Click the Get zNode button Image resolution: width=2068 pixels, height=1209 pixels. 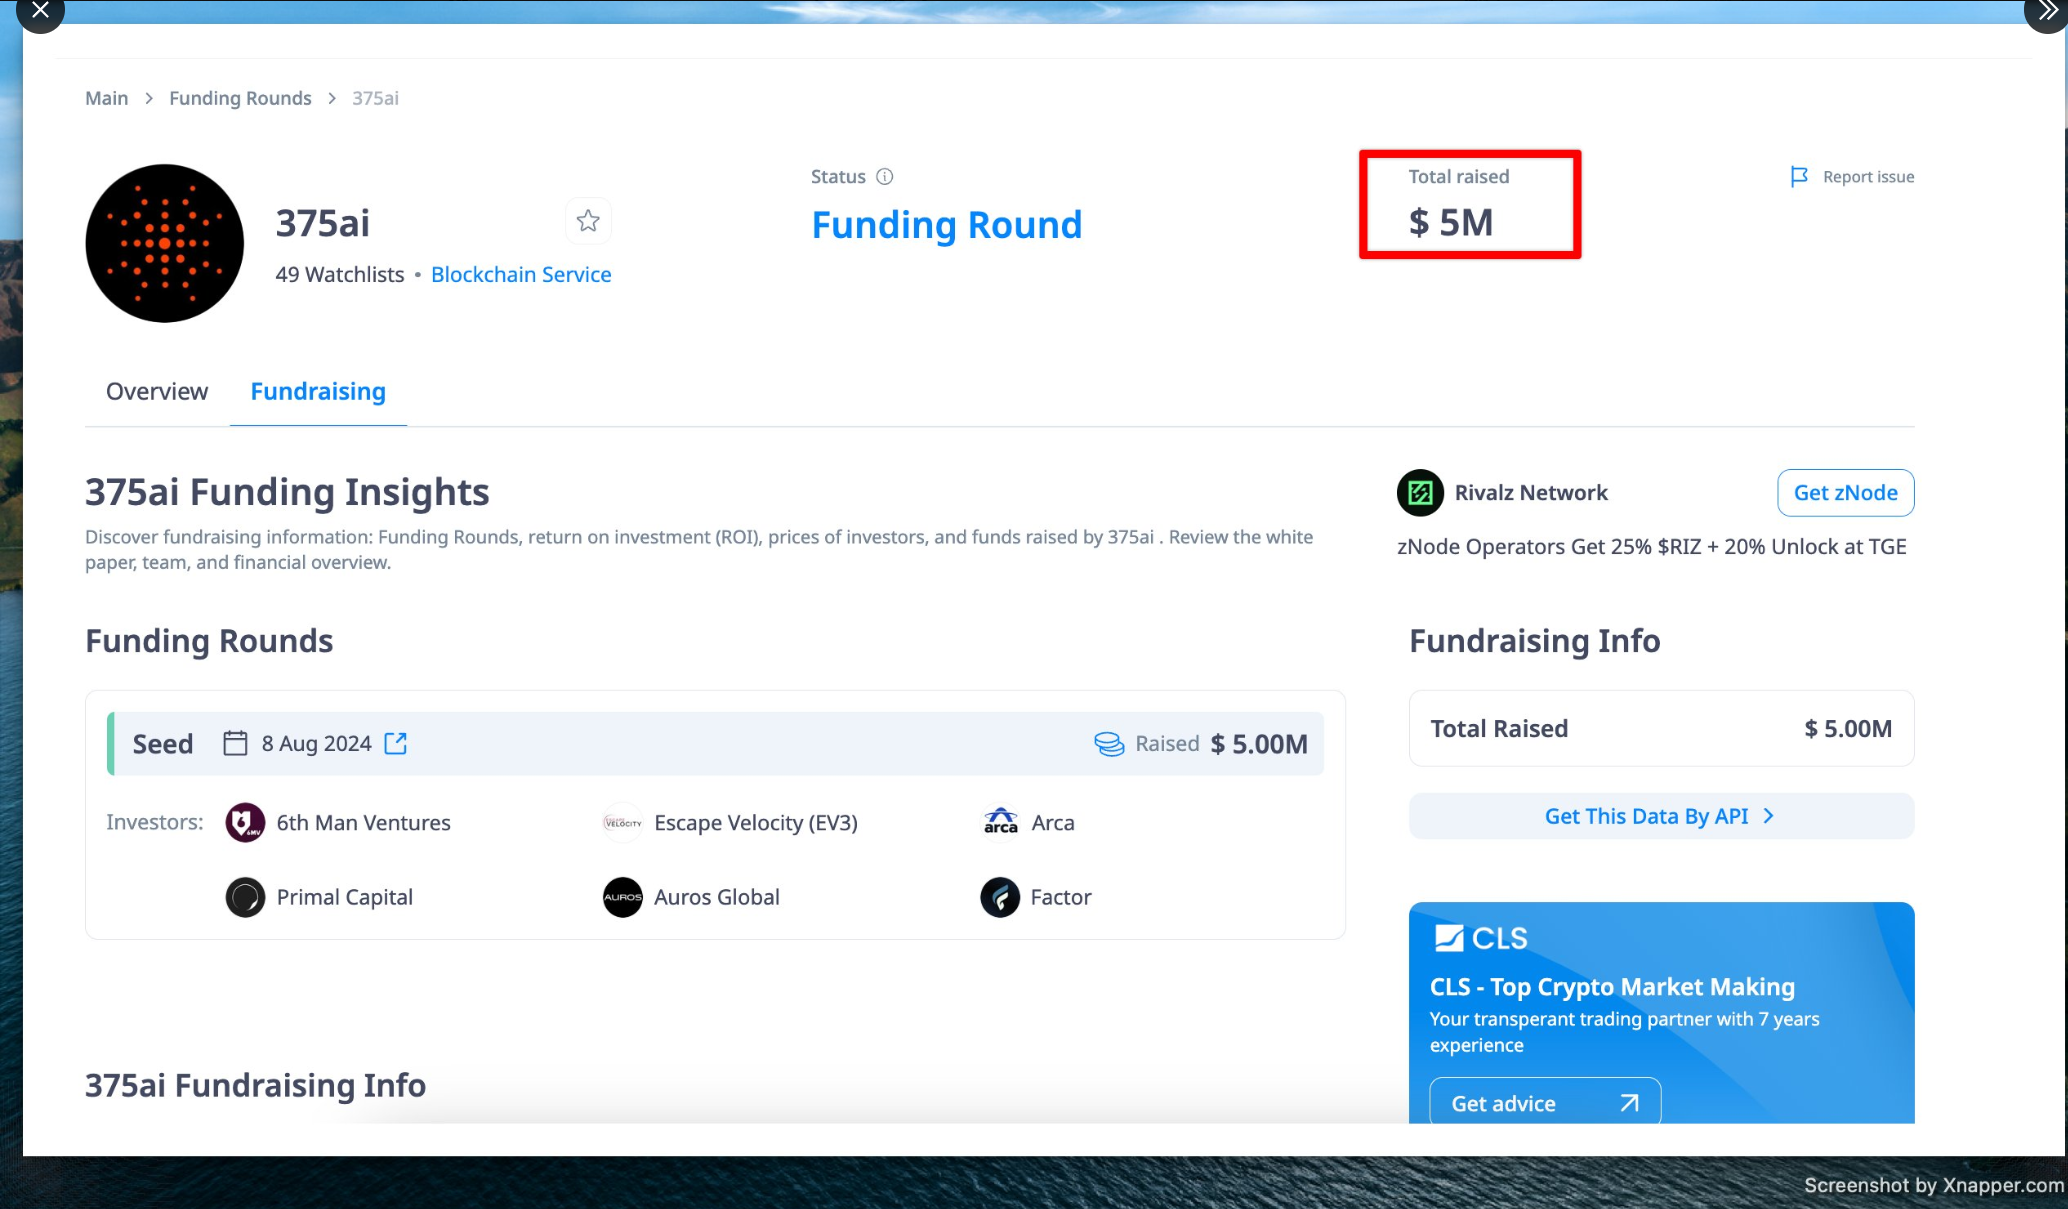pos(1845,493)
